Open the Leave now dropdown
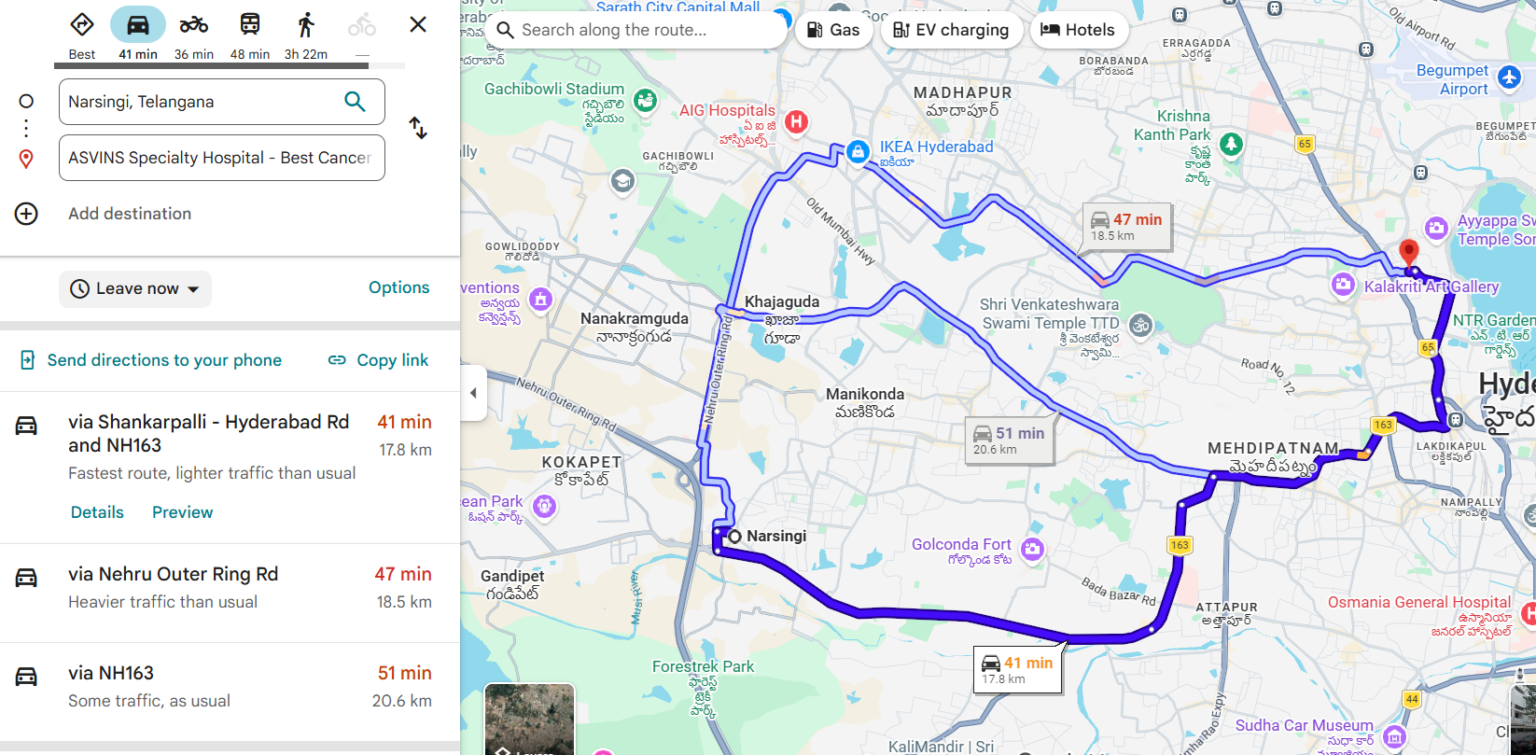 click(135, 289)
